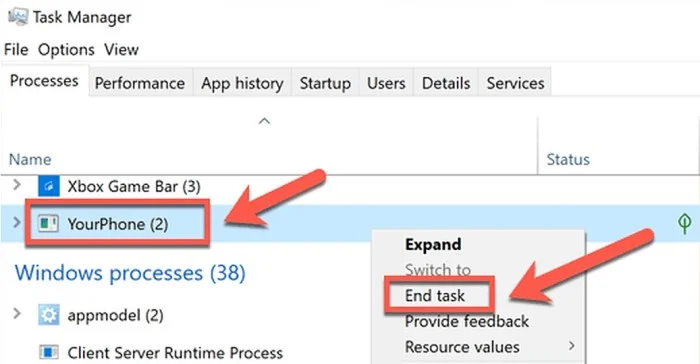Screen dimensions: 700x364
Task: Click the green leaf suspended status icon
Action: 684,223
